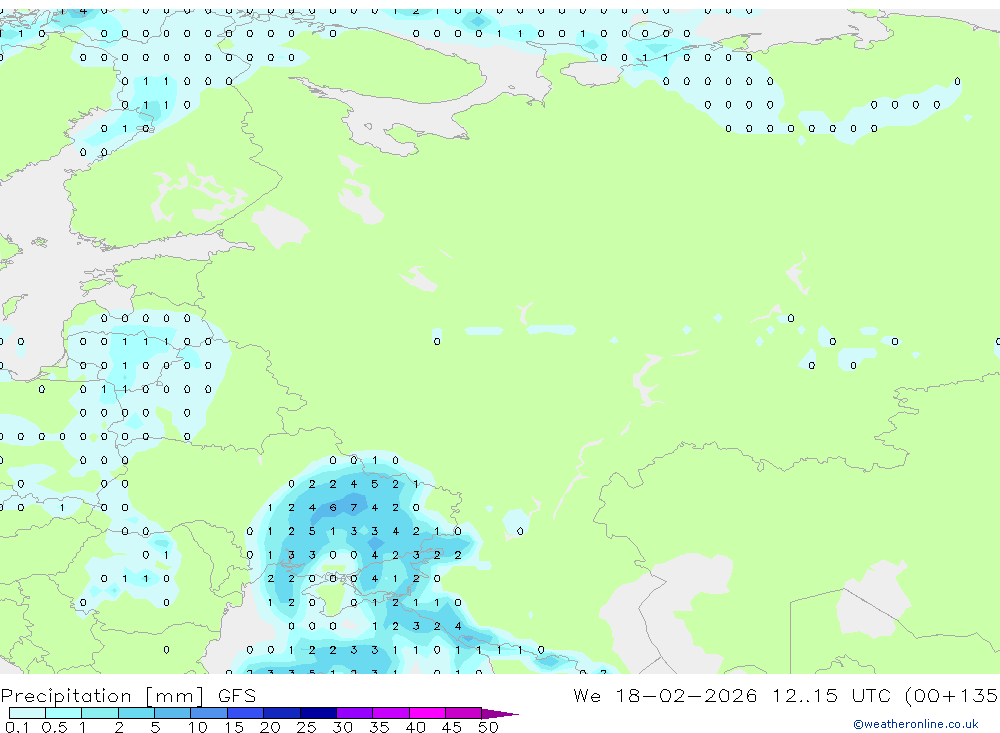Click the '30' legend scale label
1000x733 pixels.
[x=343, y=727]
